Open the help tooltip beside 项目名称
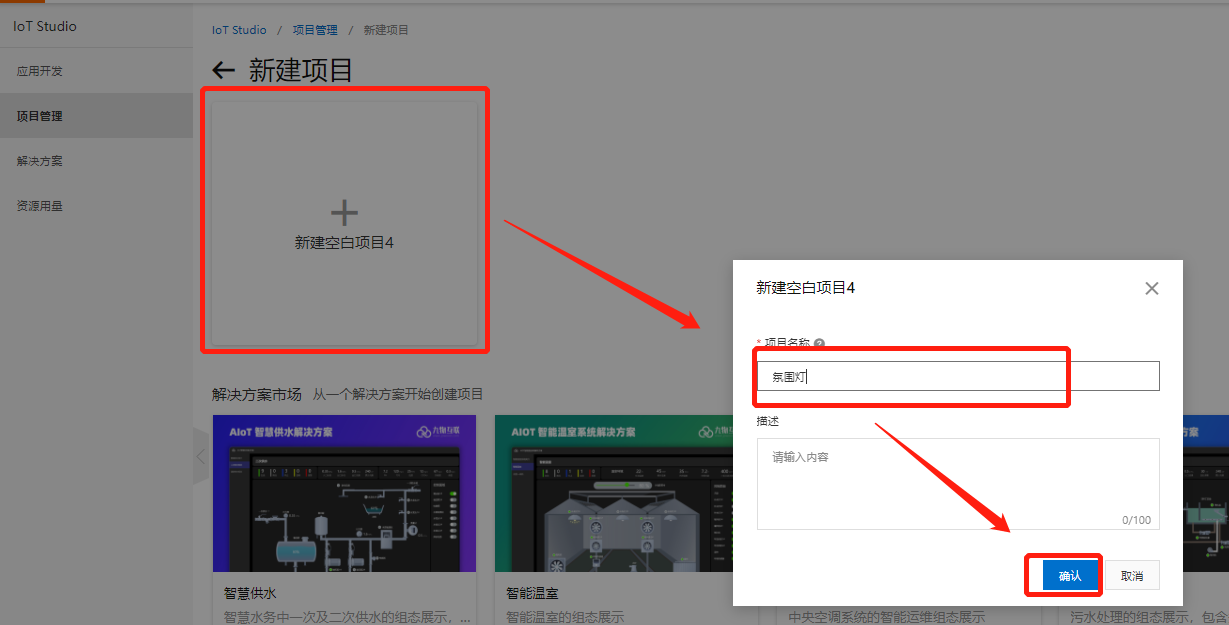1229x625 pixels. point(819,343)
